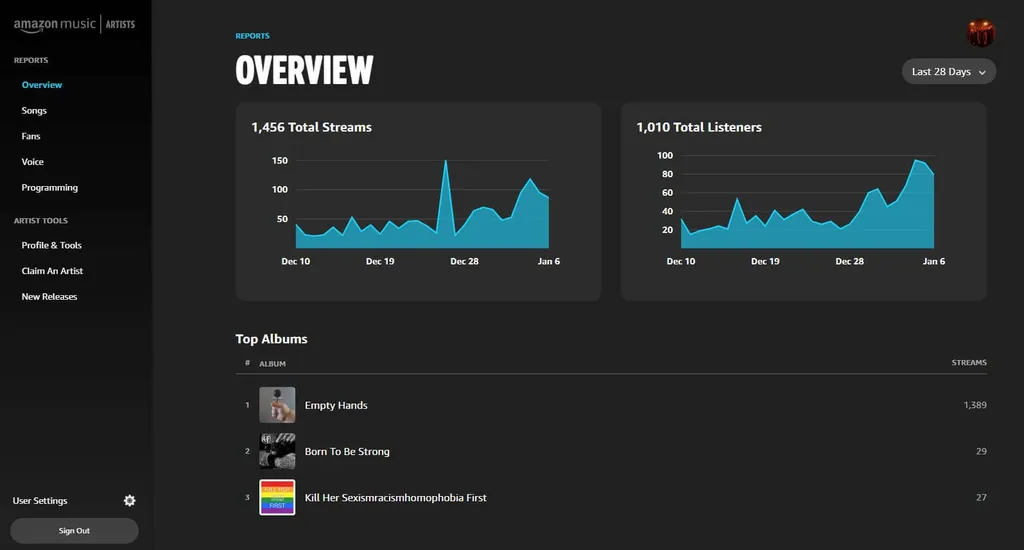The height and width of the screenshot is (550, 1024).
Task: Click the peak in the Total Streams chart
Action: (445, 161)
